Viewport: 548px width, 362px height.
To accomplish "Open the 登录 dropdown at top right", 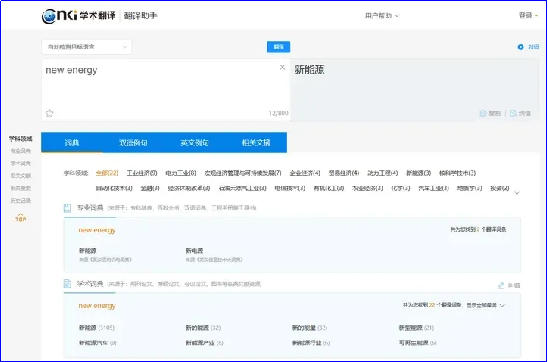I will [x=528, y=15].
